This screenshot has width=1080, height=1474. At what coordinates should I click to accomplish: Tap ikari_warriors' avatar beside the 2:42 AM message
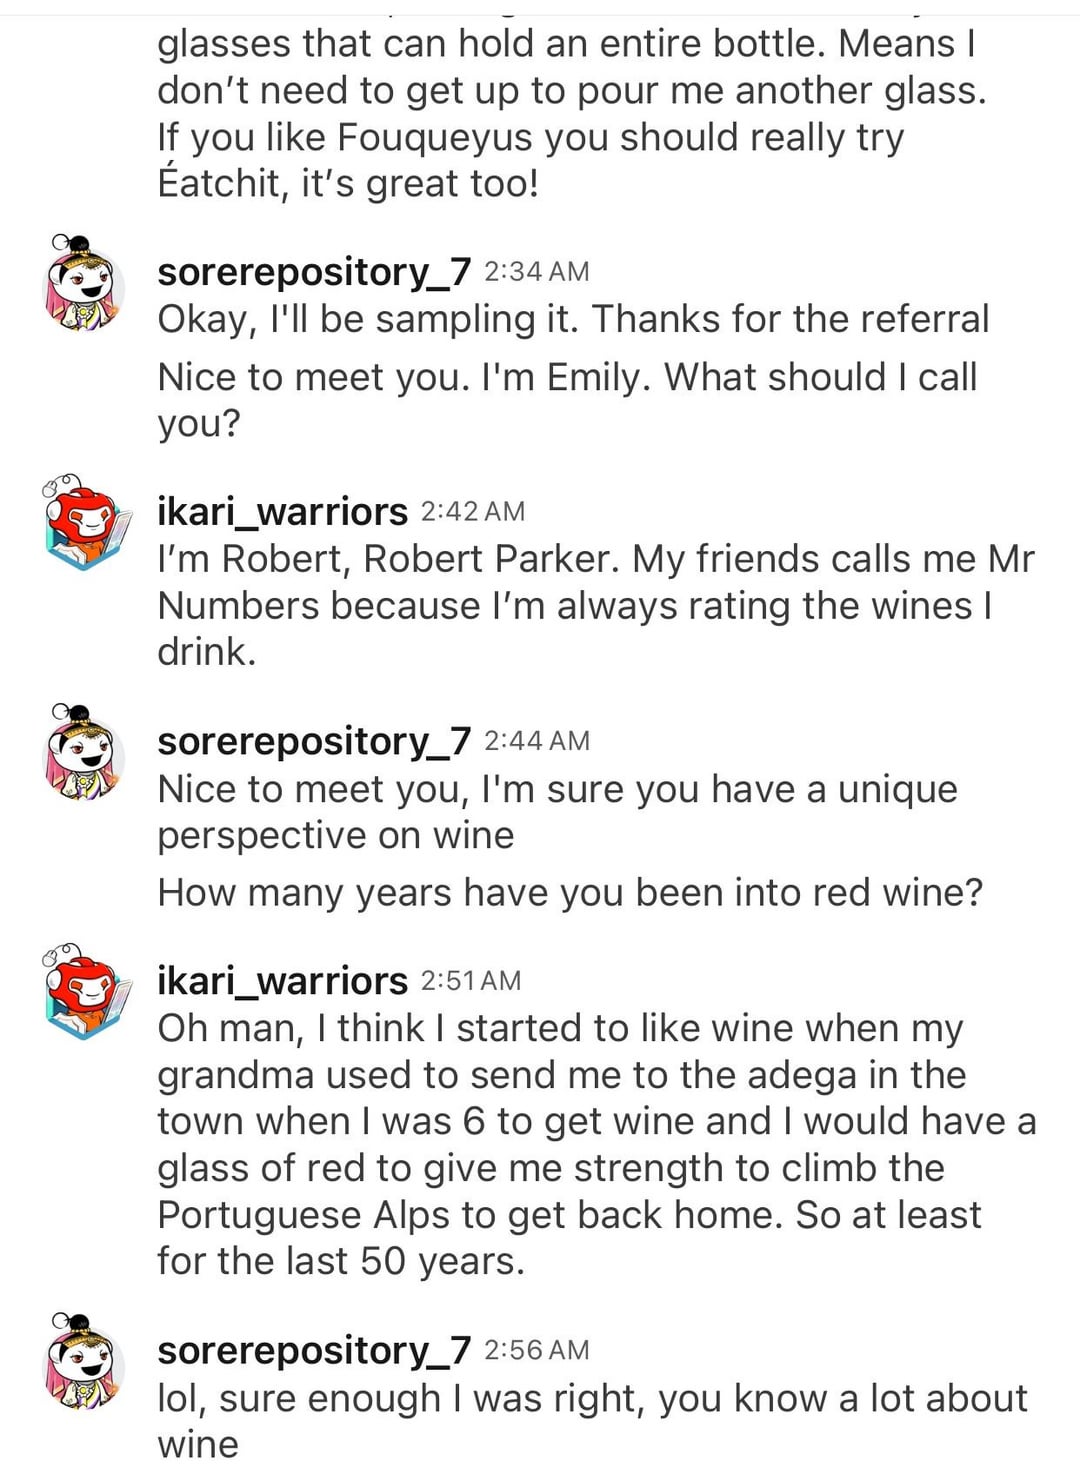[x=88, y=522]
